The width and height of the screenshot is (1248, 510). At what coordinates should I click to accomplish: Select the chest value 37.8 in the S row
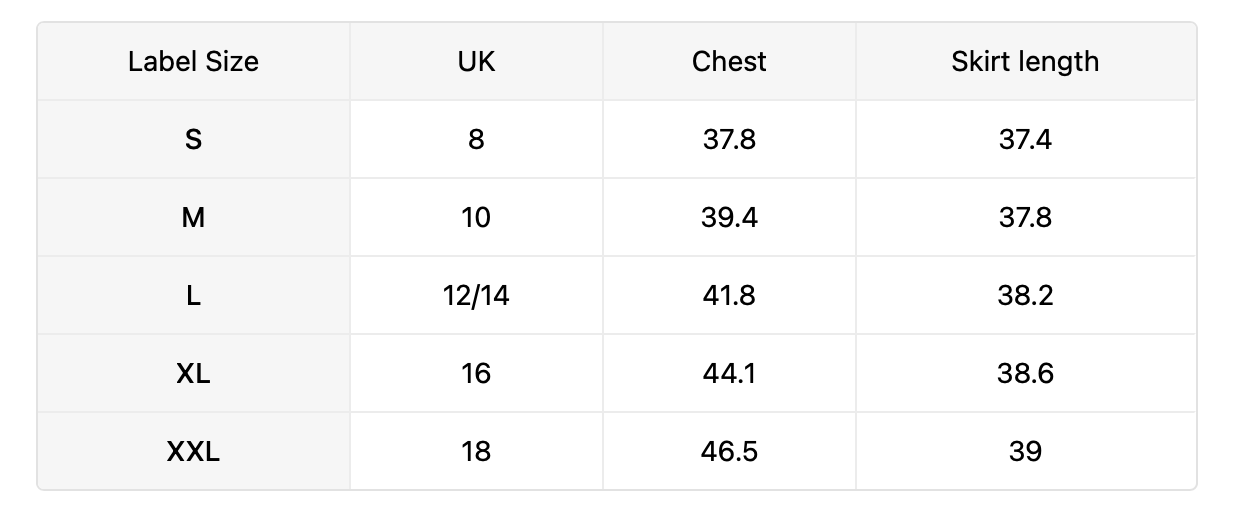(729, 139)
